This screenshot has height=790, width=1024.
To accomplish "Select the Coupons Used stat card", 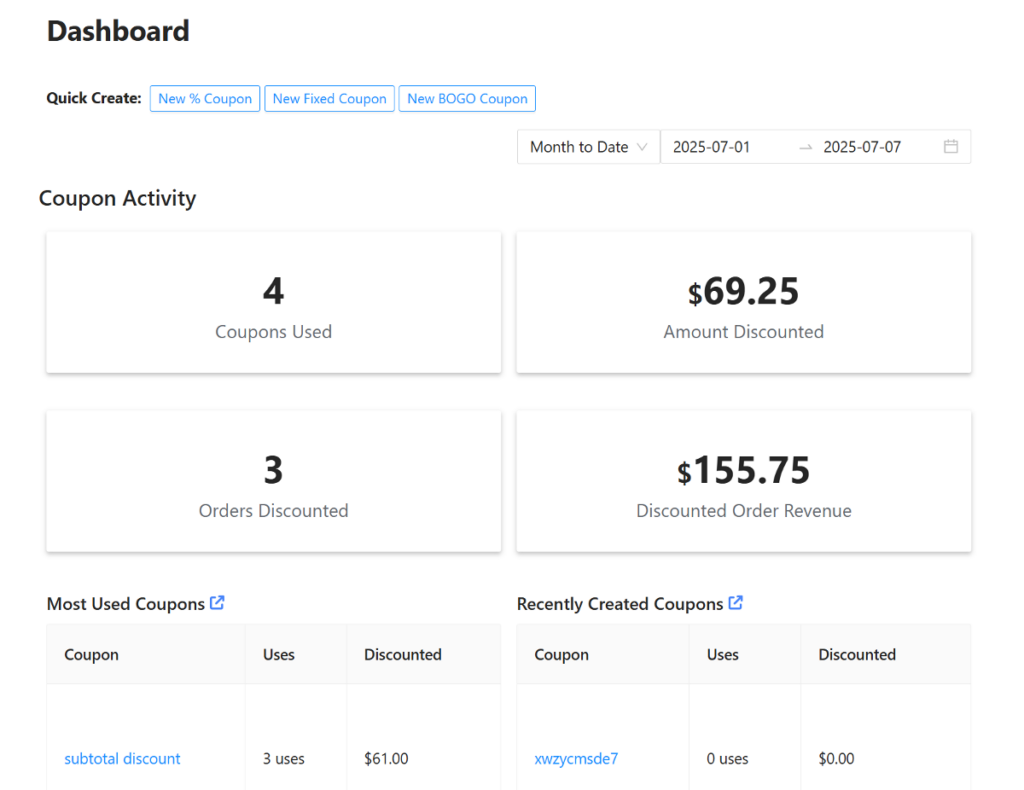I will point(273,302).
